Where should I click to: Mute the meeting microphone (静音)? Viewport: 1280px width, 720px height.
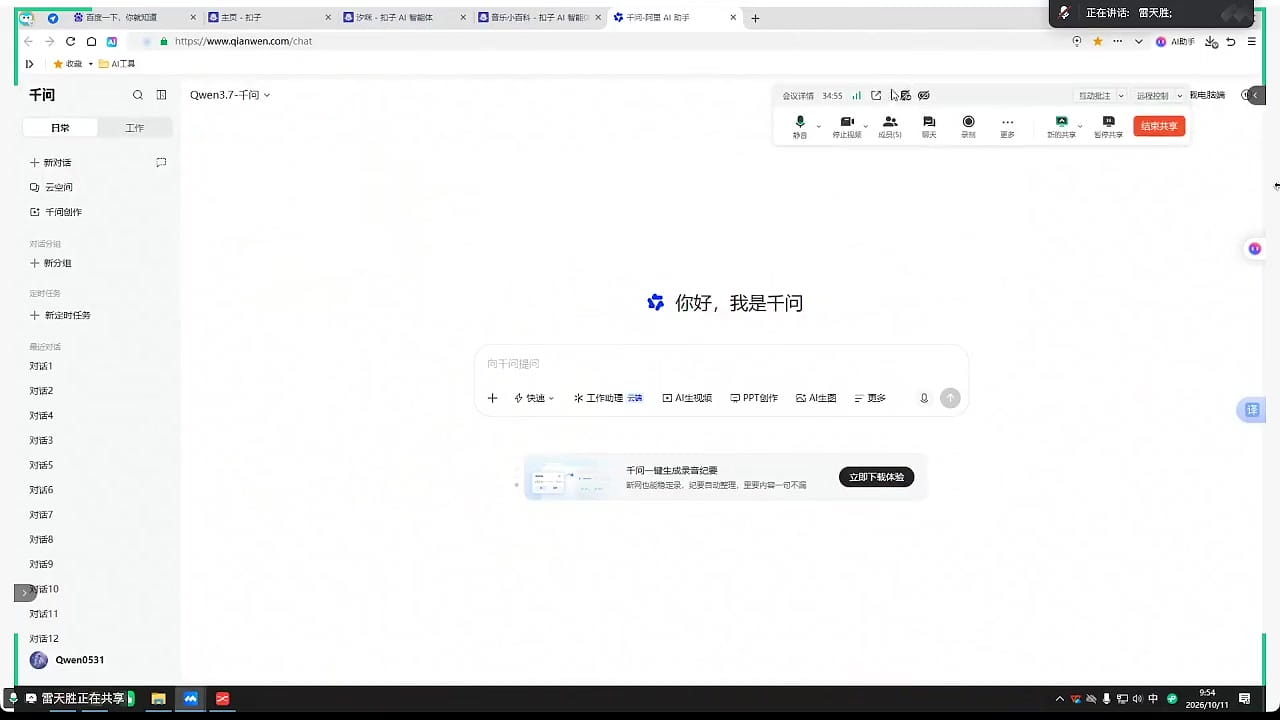800,127
